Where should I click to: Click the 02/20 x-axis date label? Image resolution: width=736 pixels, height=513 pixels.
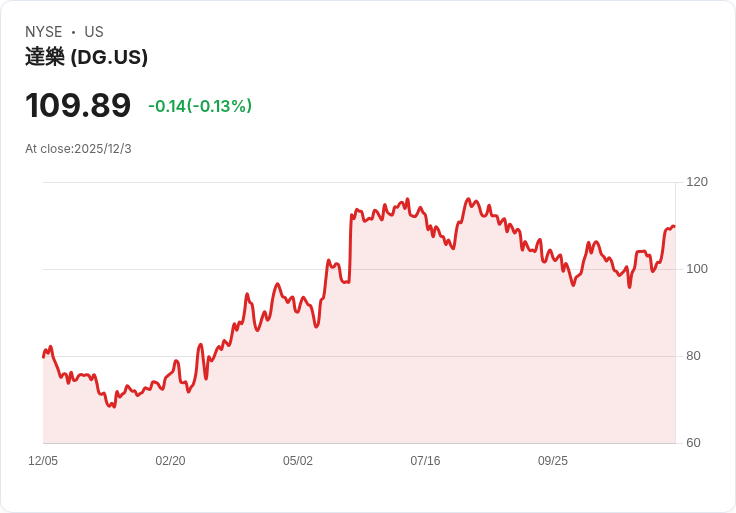pos(170,461)
